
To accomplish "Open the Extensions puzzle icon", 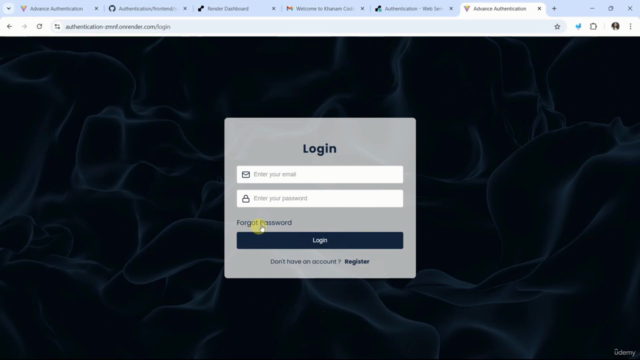I will pos(593,27).
